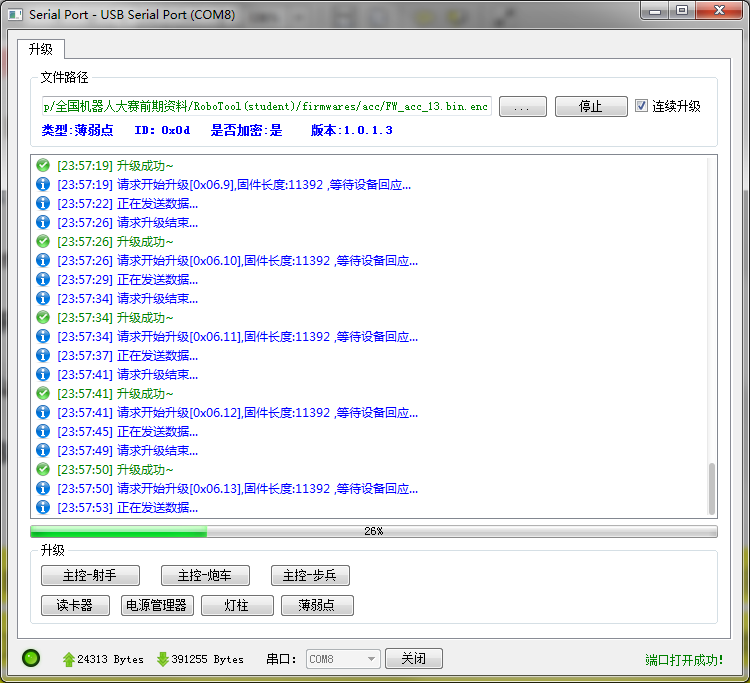The height and width of the screenshot is (683, 750).
Task: Click the green upload arrow icon
Action: pyautogui.click(x=68, y=659)
